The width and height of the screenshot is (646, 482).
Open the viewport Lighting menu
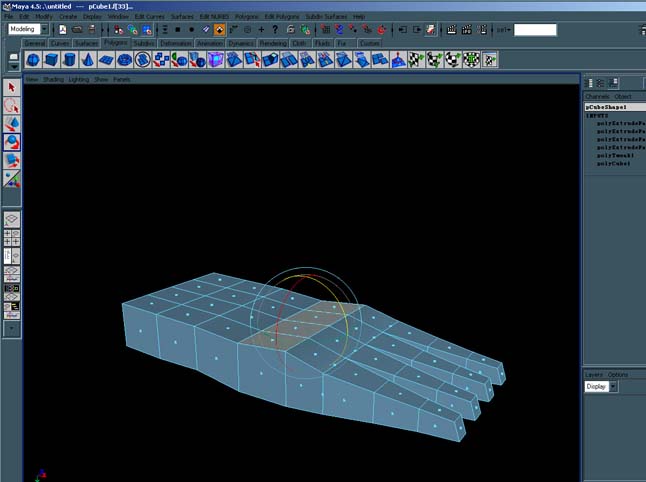[78, 79]
